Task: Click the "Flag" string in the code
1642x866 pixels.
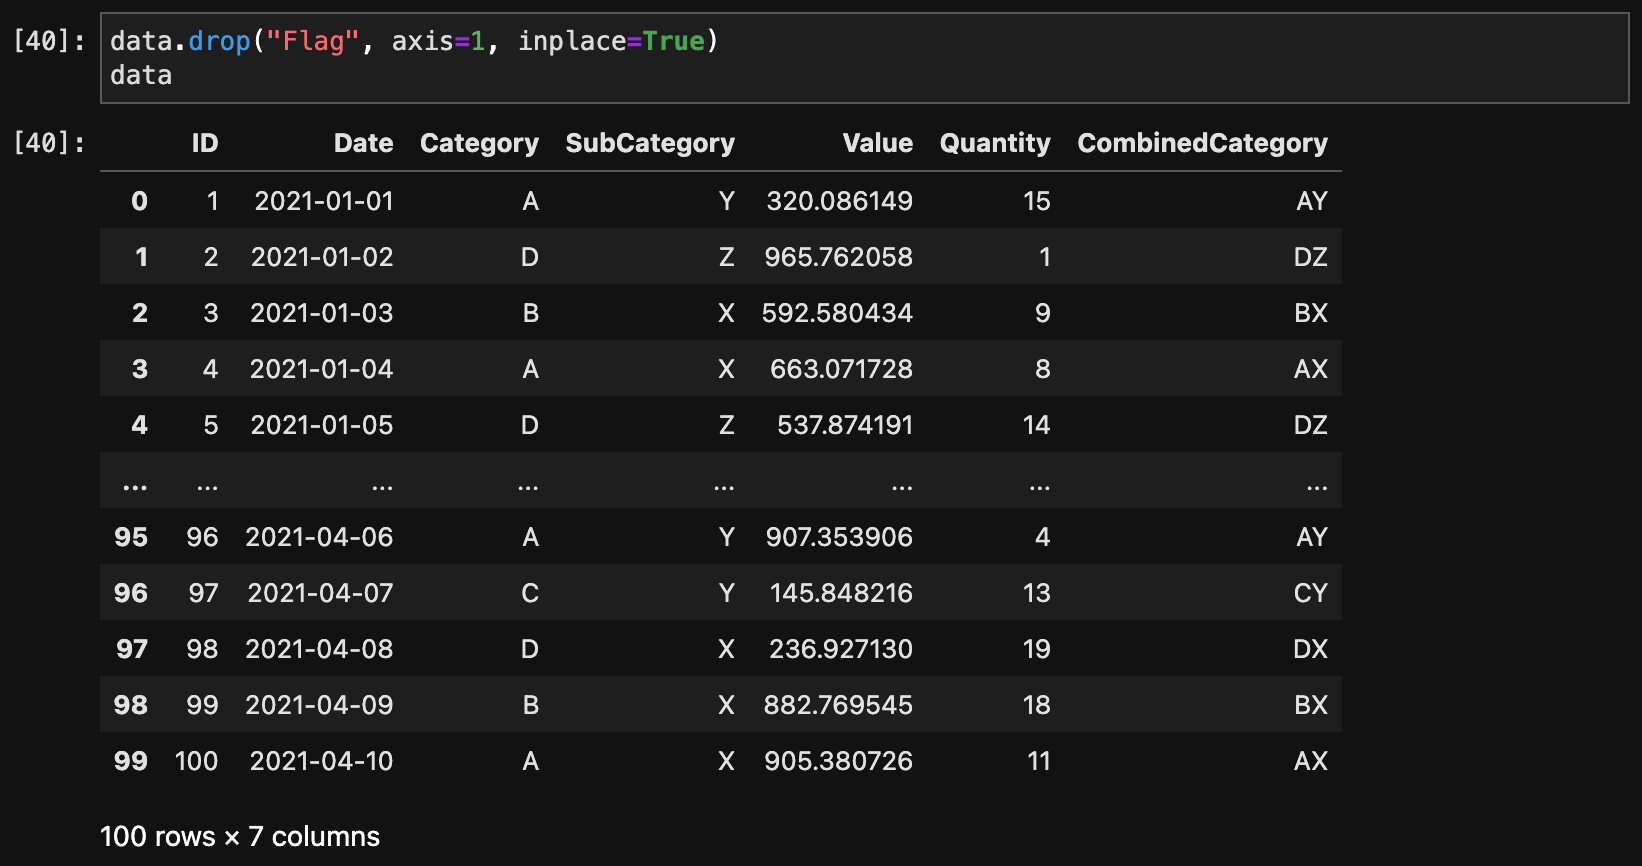Action: tap(312, 41)
